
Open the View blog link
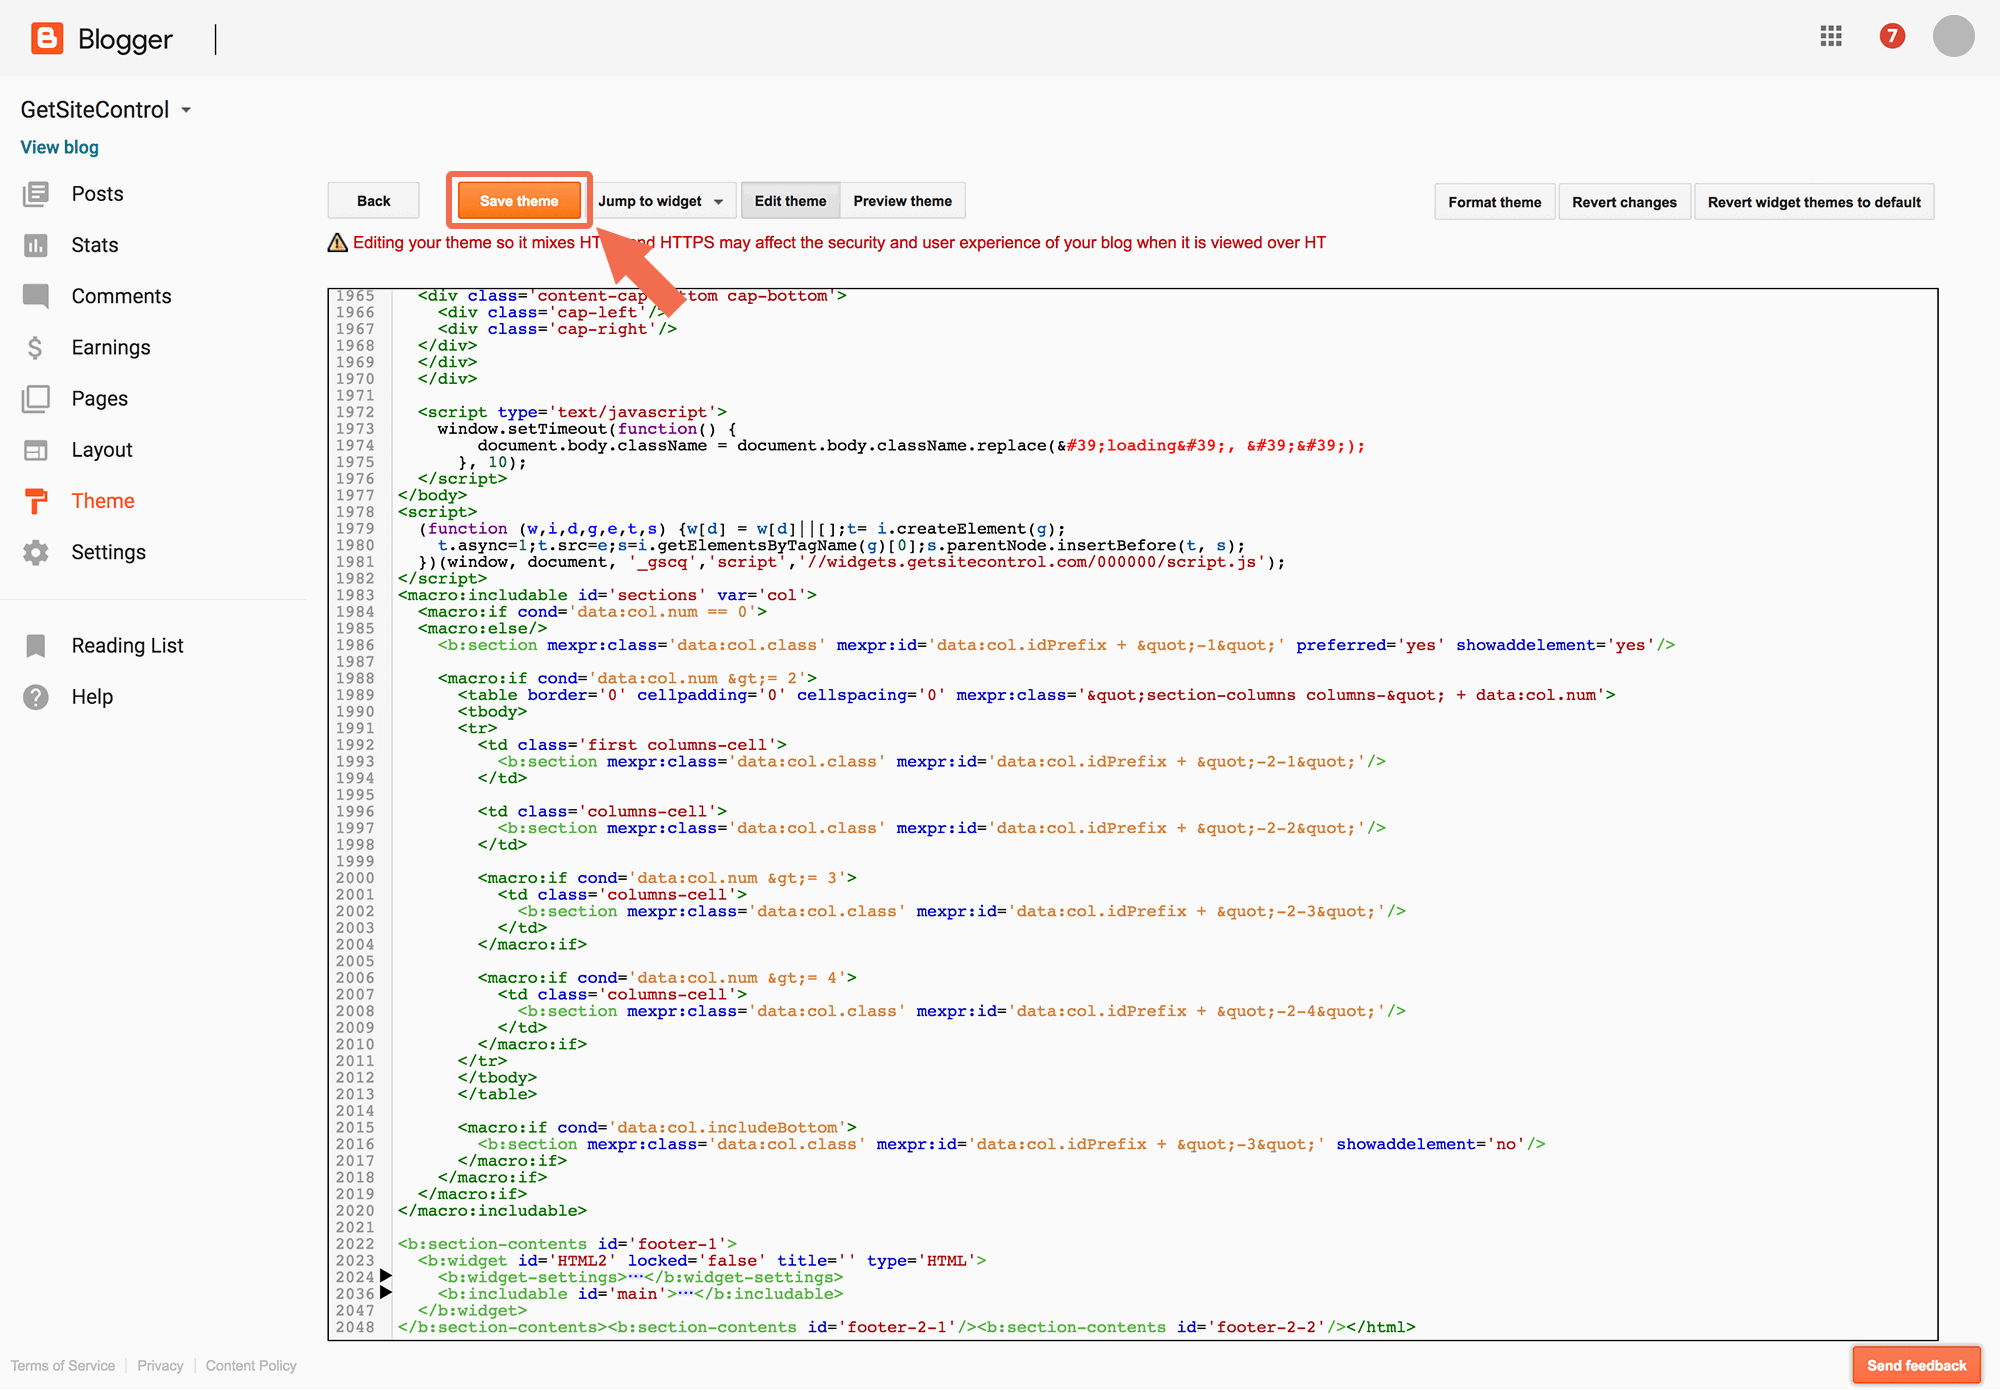click(x=59, y=146)
